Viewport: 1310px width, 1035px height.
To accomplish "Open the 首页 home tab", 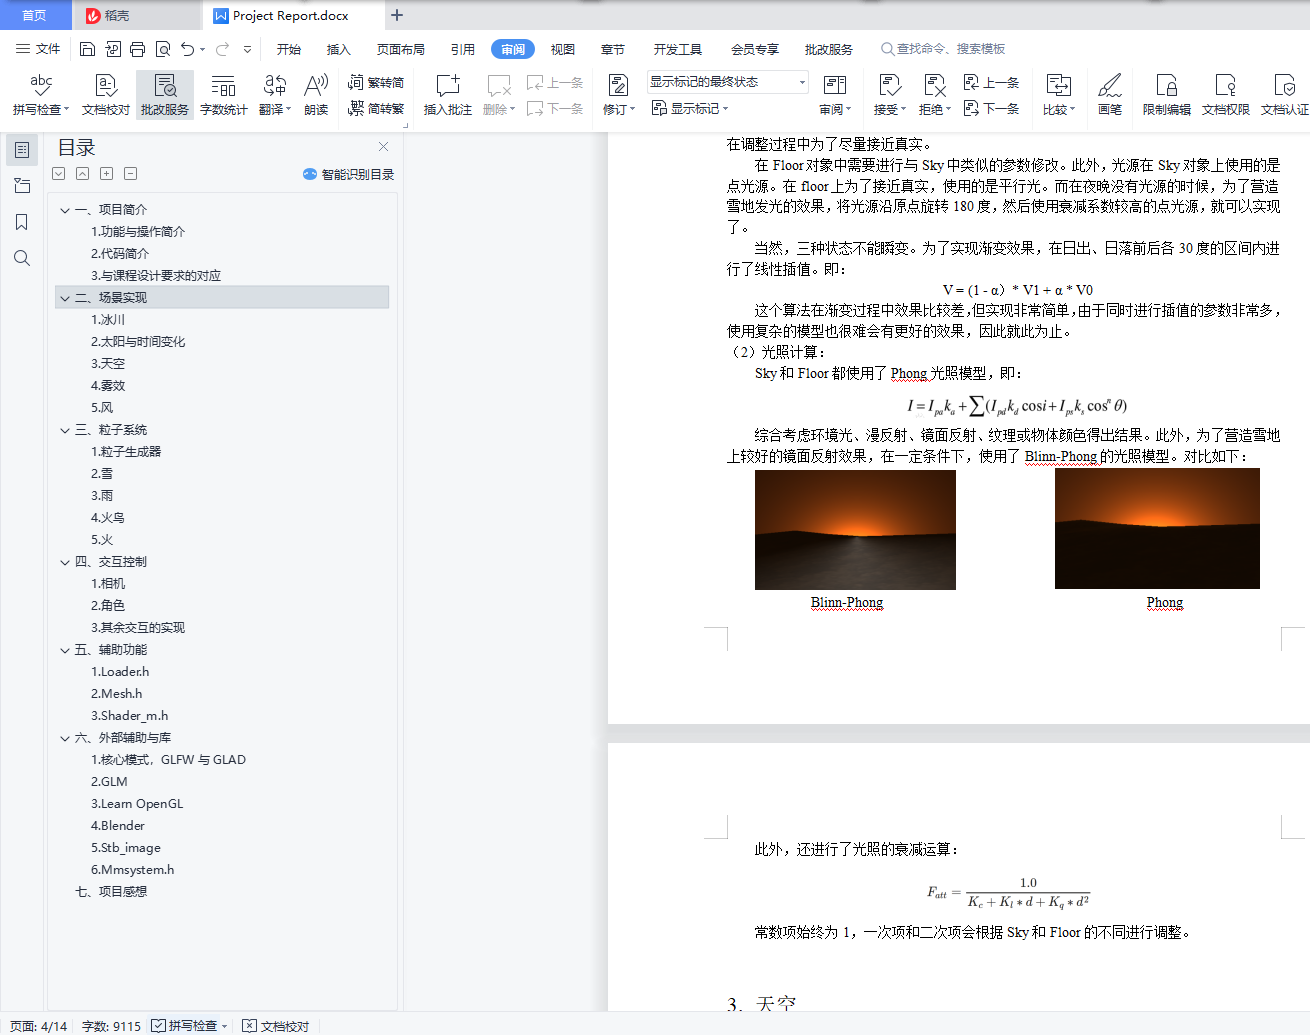I will 35,15.
